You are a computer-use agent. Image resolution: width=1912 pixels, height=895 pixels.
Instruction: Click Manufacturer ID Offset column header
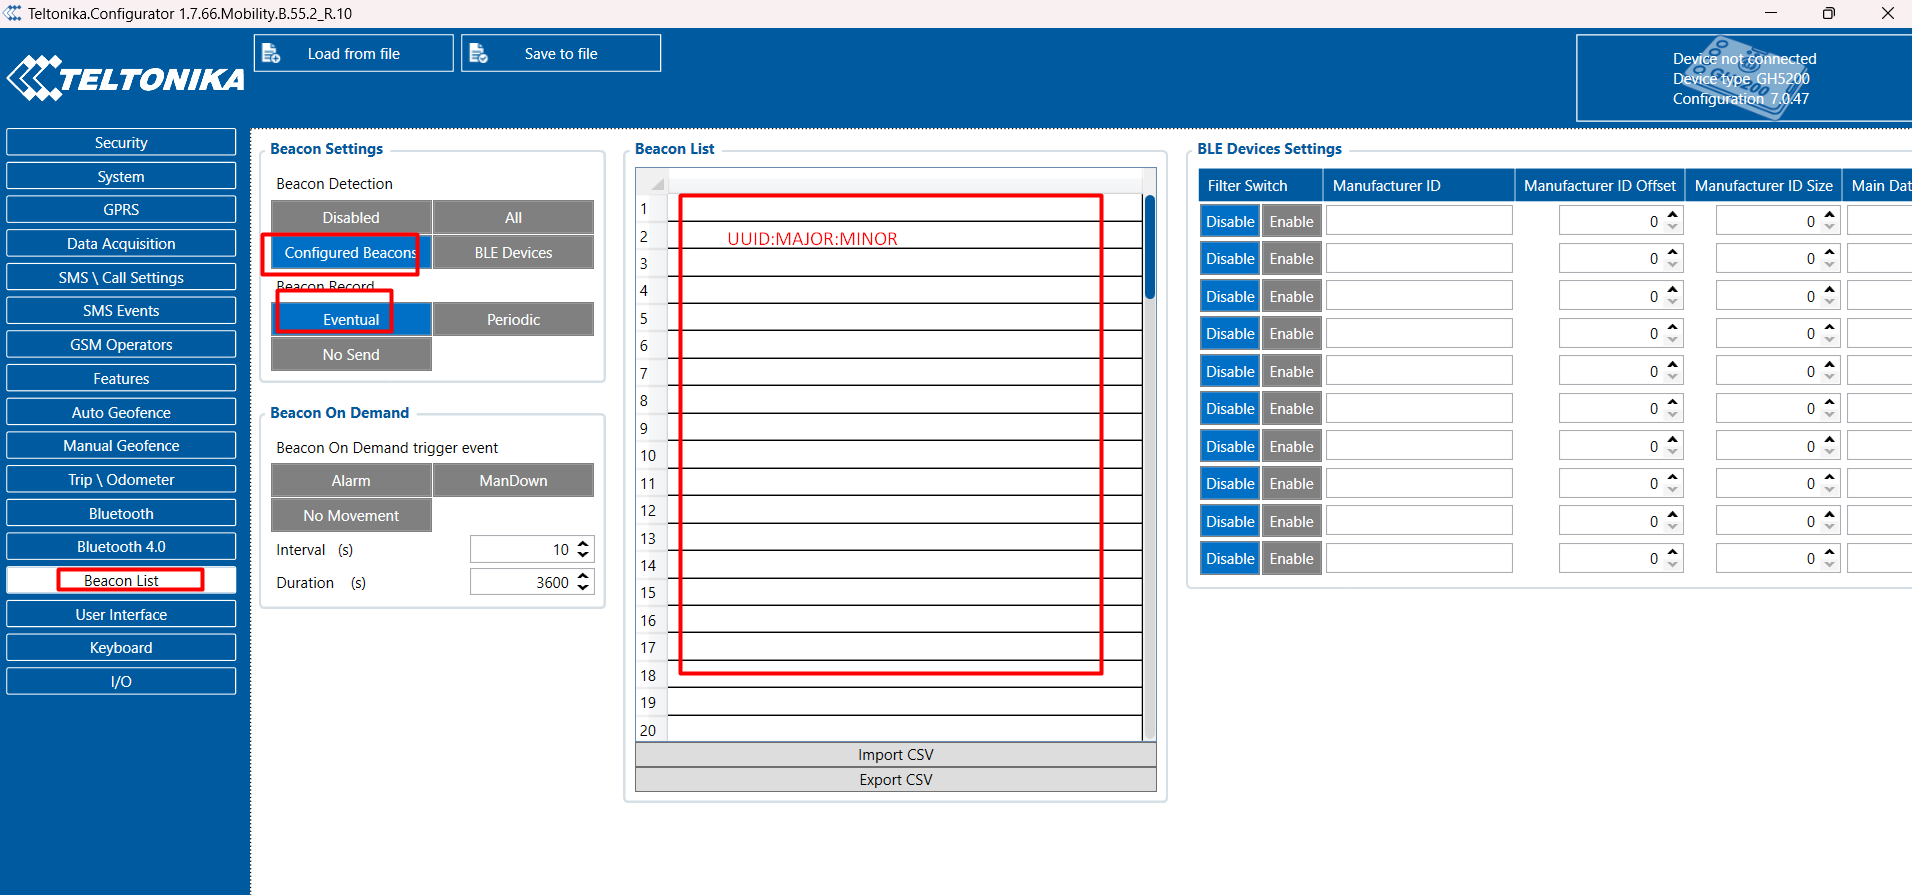pos(1600,185)
